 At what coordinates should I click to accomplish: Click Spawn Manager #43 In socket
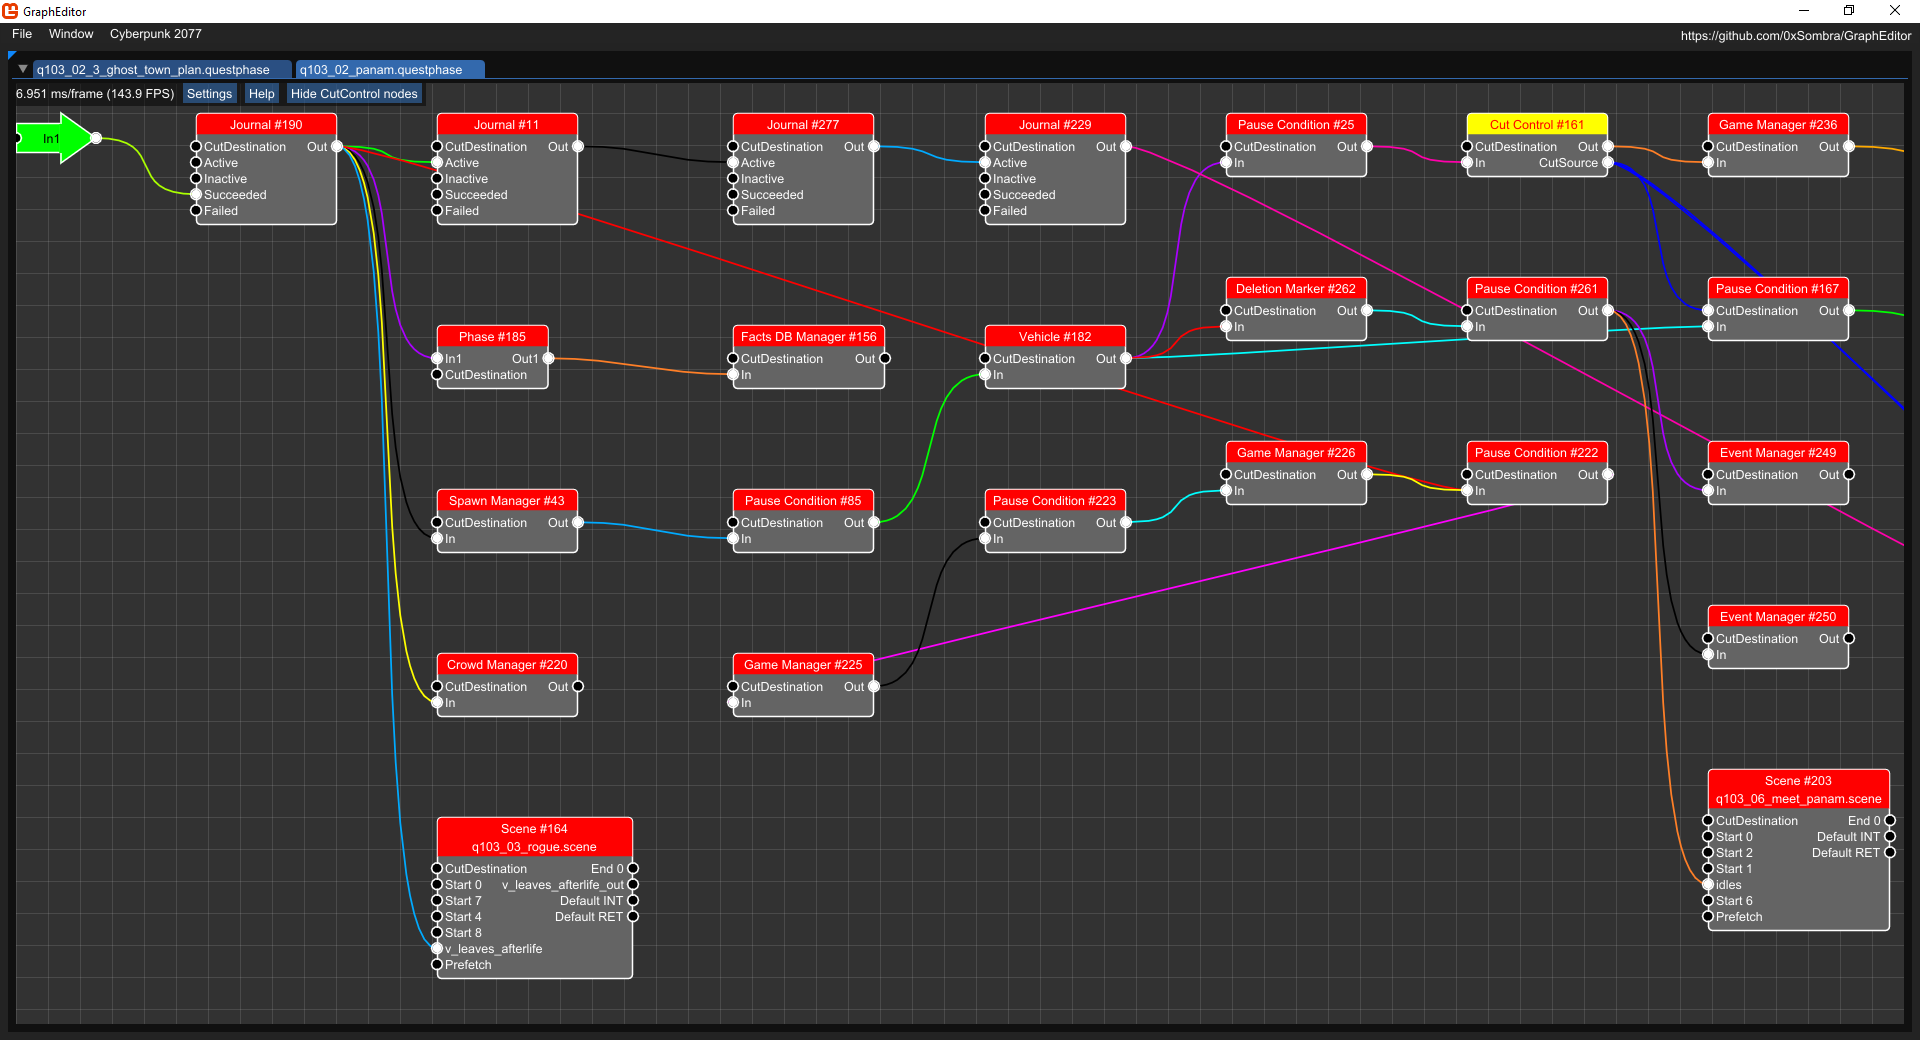point(437,539)
